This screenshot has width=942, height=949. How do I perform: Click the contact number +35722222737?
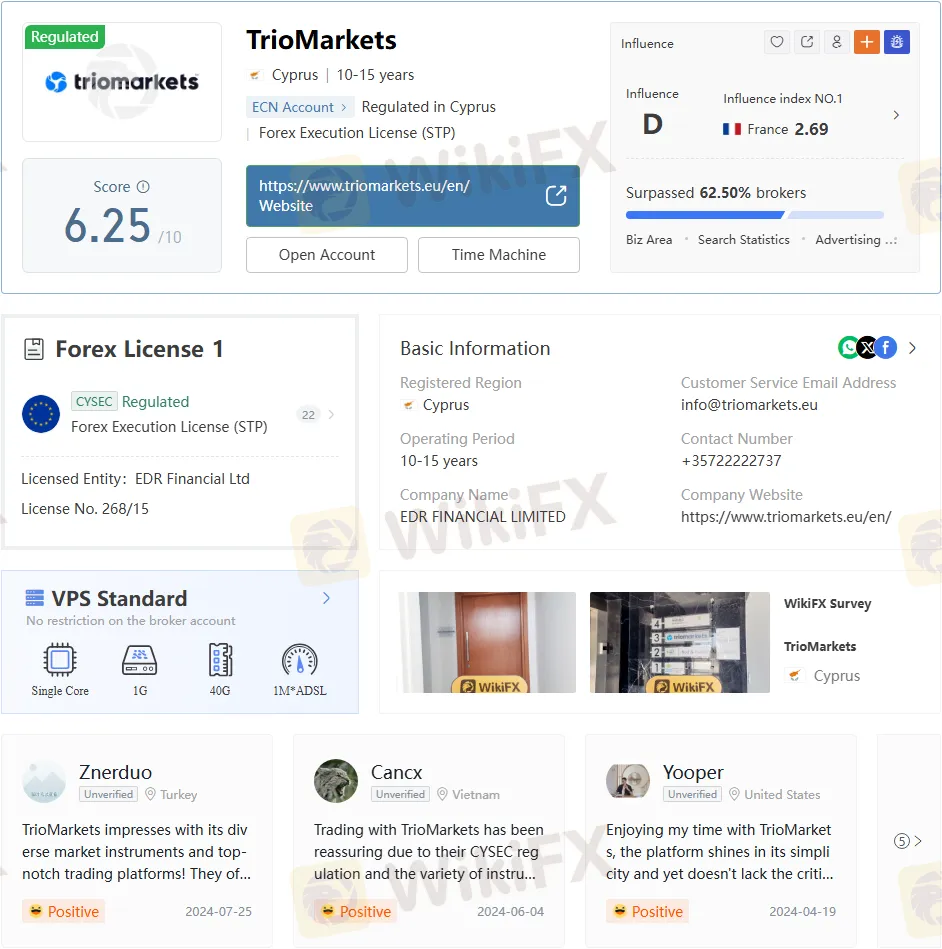click(731, 461)
